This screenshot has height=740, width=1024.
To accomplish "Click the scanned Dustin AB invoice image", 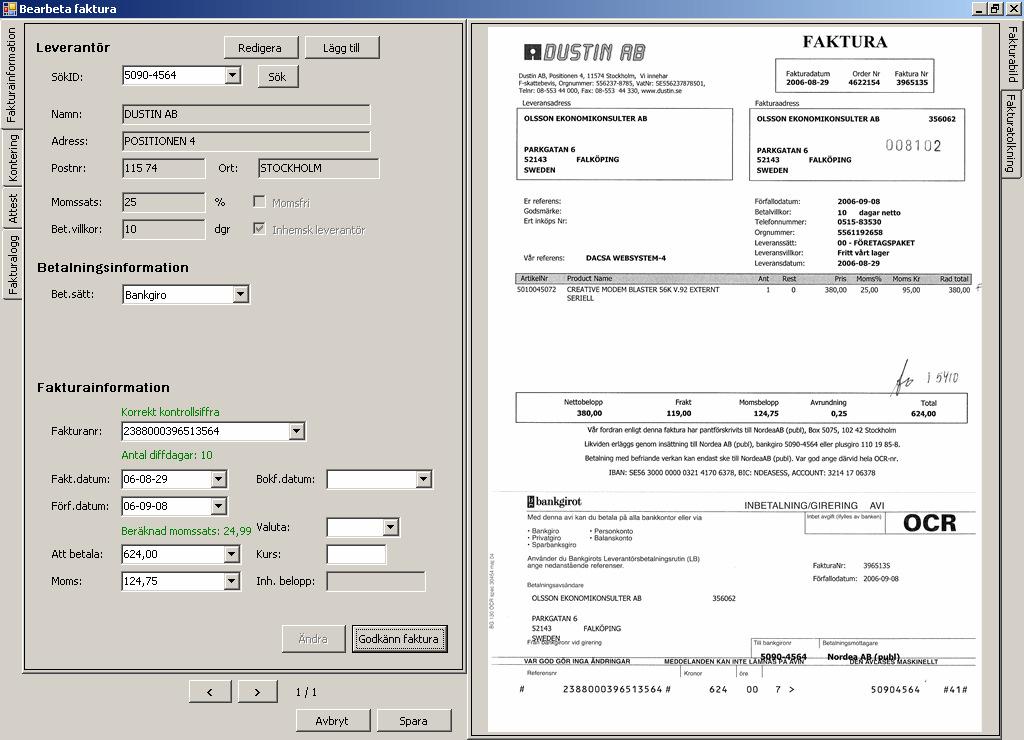I will (735, 379).
